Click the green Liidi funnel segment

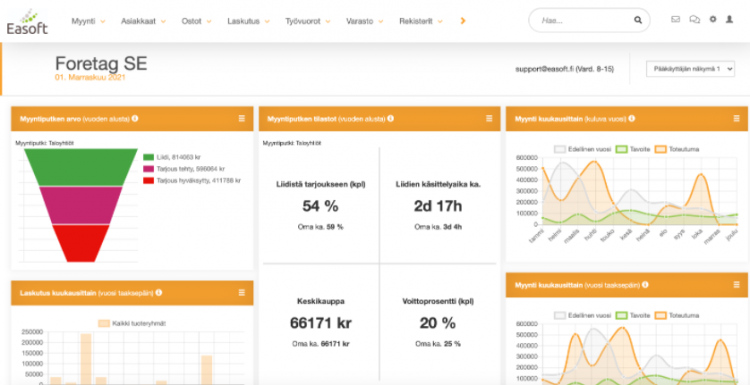pyautogui.click(x=81, y=167)
